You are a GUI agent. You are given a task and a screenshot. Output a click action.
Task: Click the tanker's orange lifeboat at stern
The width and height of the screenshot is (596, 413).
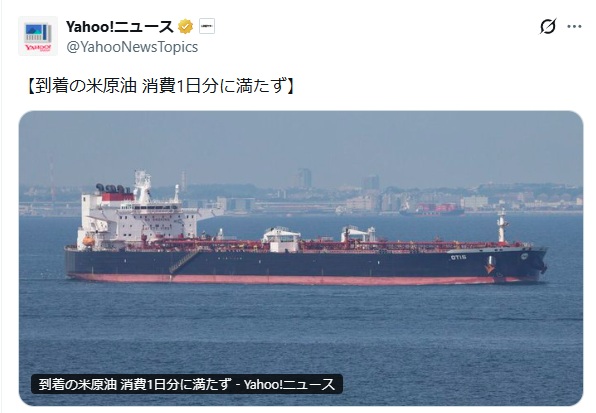click(x=88, y=241)
